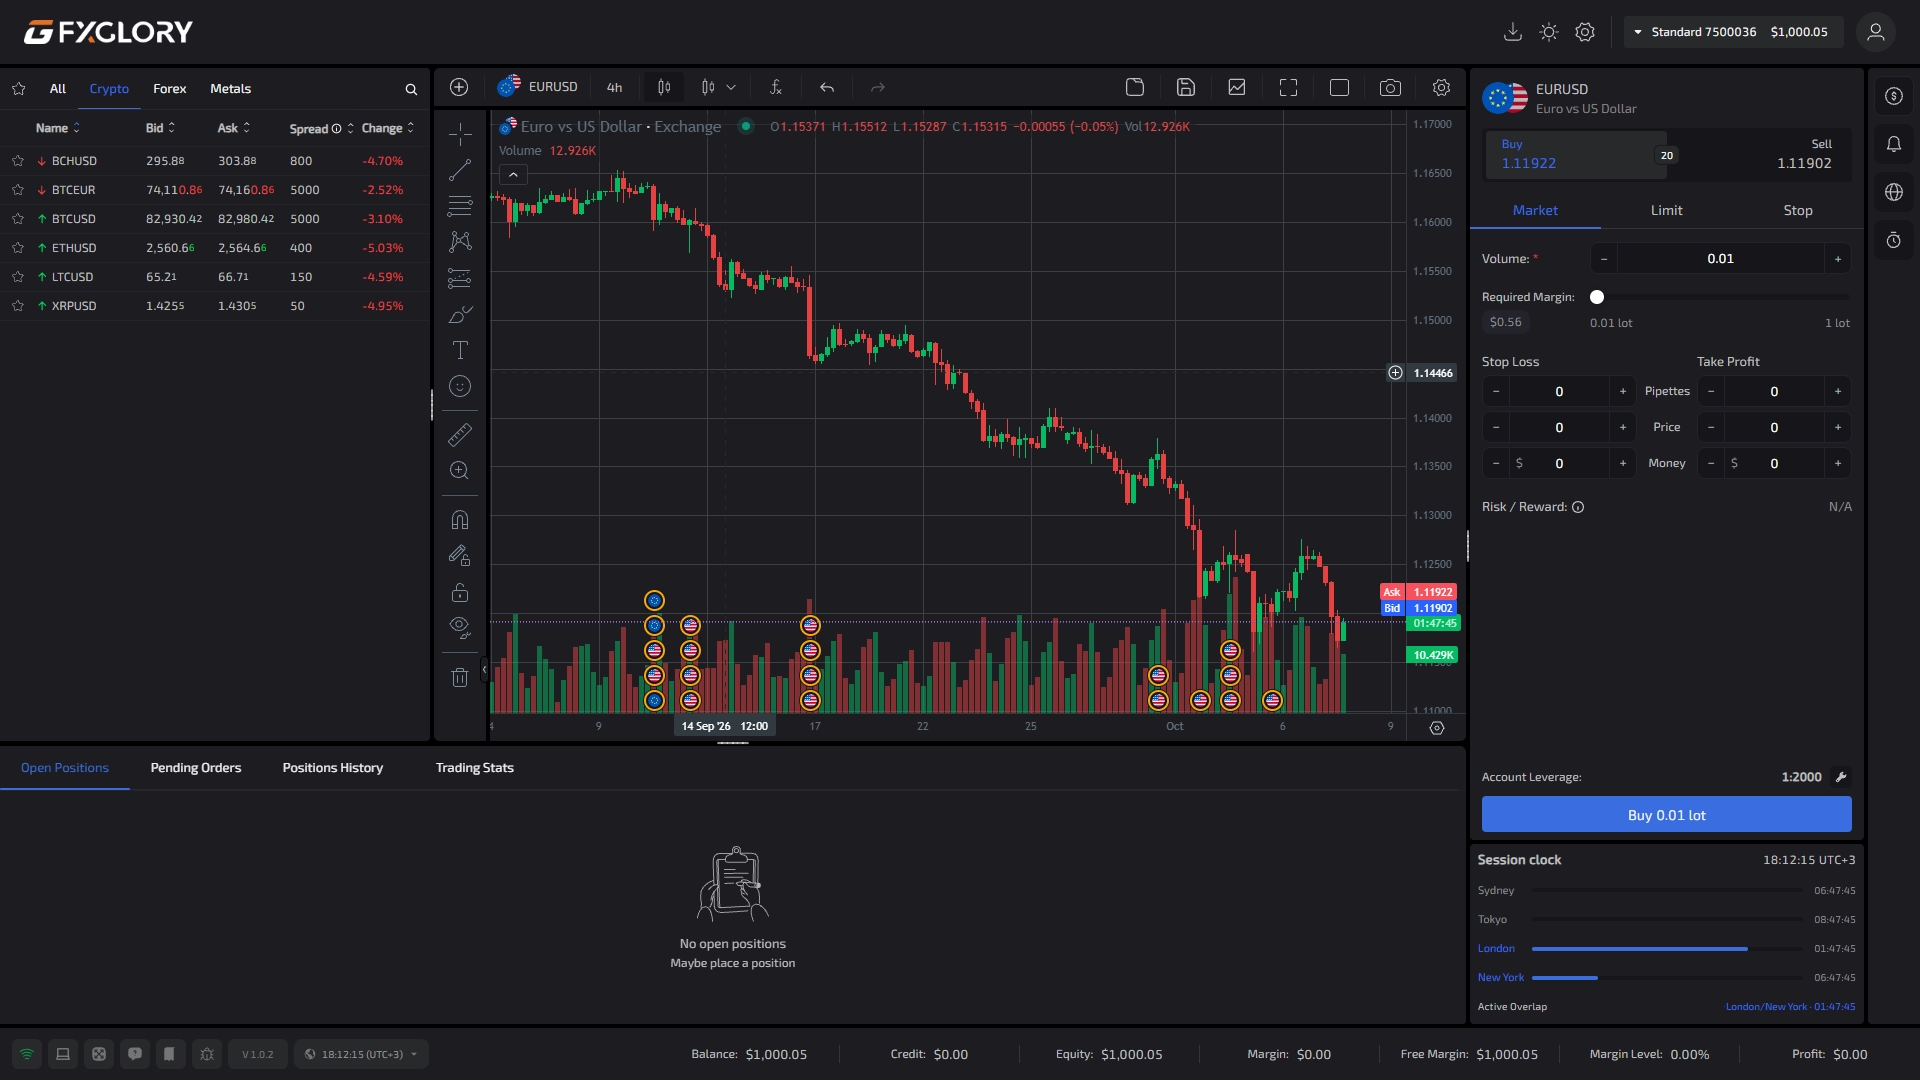This screenshot has width=1920, height=1080.
Task: Open the Pending Orders tab
Action: point(196,768)
